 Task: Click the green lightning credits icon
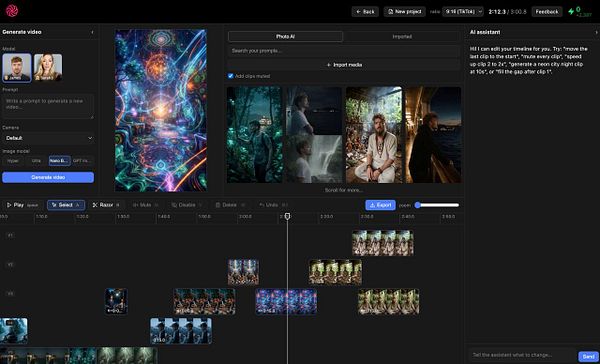[571, 11]
